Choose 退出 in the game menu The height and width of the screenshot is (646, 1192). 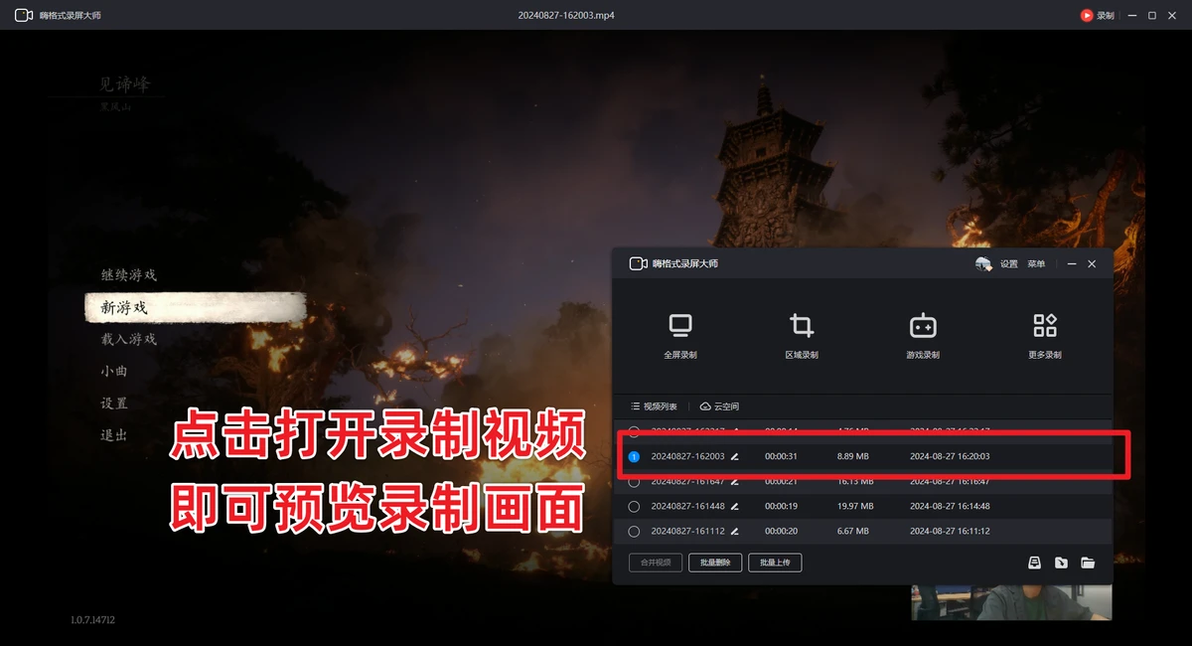114,435
